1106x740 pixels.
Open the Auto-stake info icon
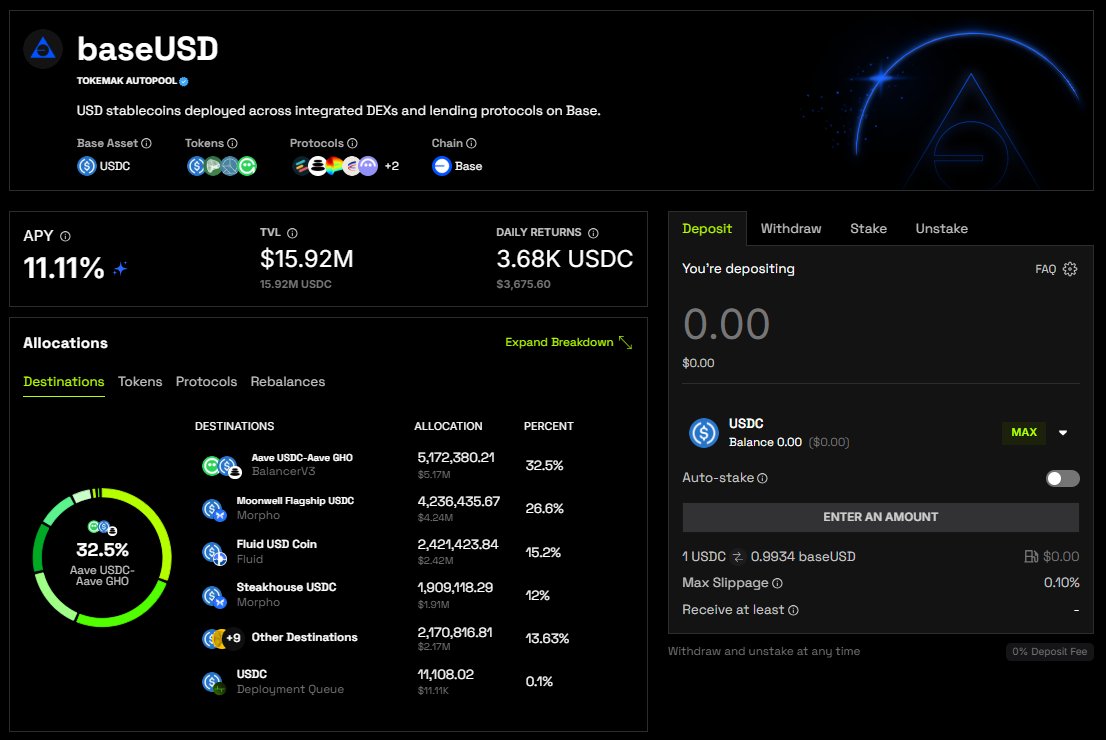(762, 478)
